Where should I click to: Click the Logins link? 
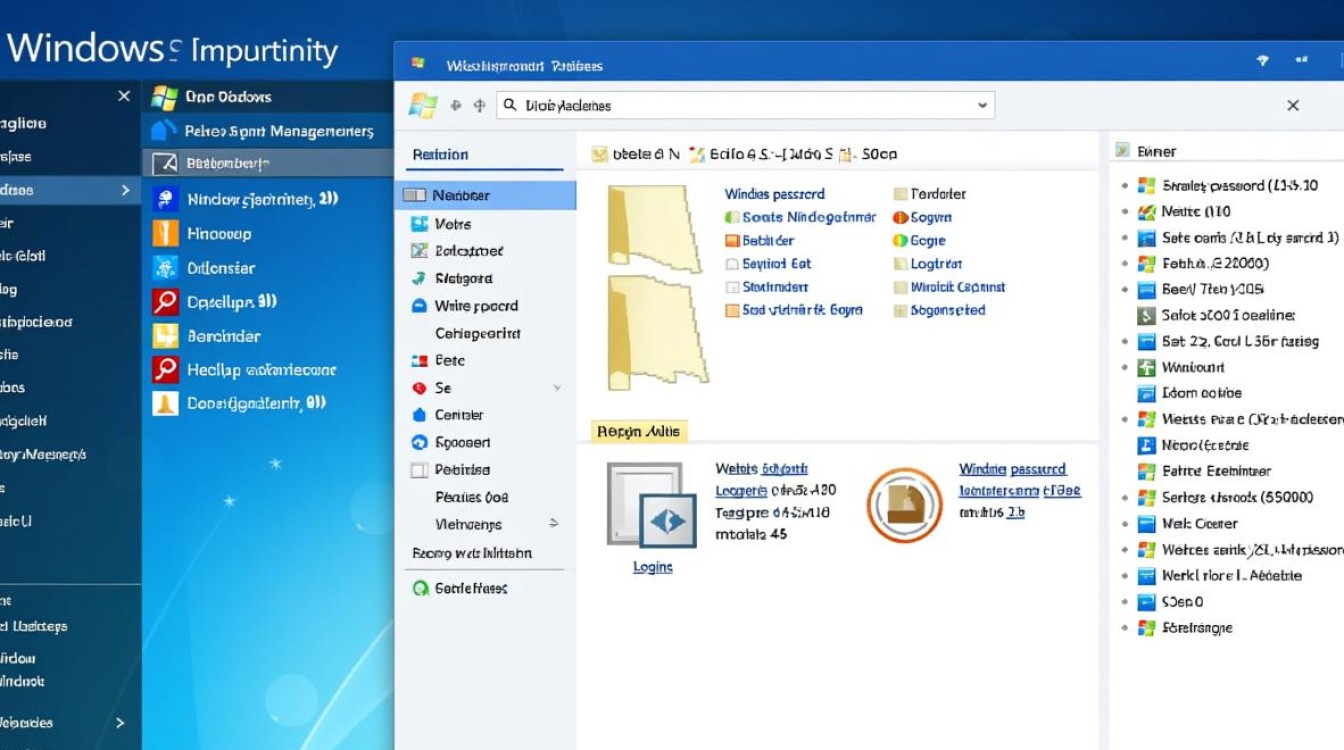pyautogui.click(x=652, y=567)
